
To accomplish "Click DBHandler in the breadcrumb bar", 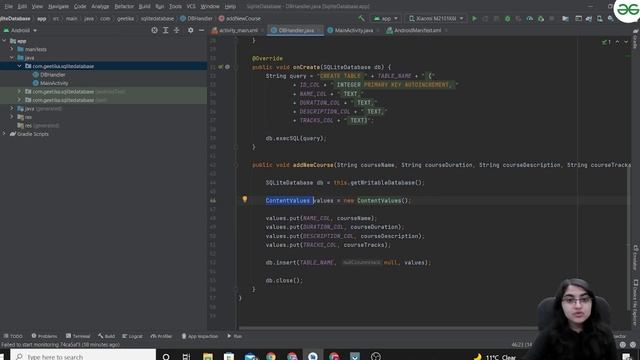I will pos(196,18).
